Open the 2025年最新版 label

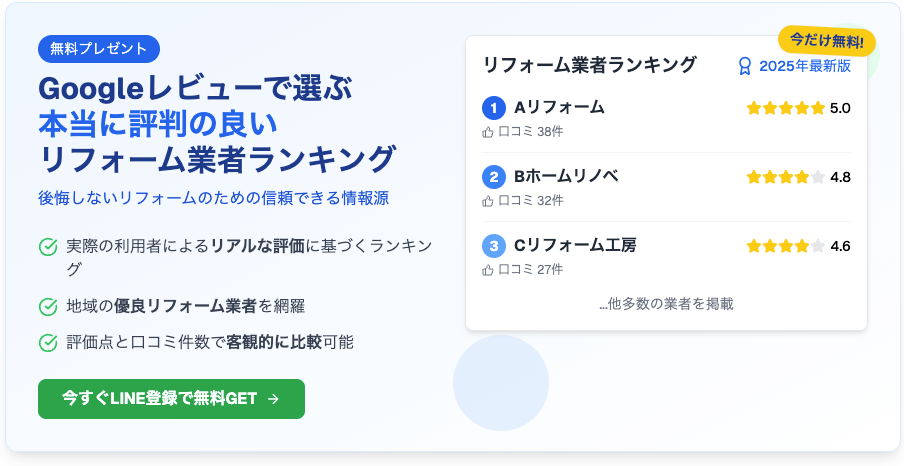tap(805, 66)
